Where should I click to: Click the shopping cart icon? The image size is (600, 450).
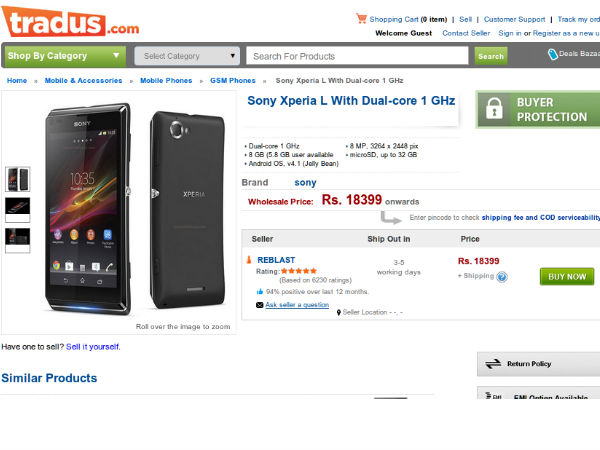pos(361,18)
